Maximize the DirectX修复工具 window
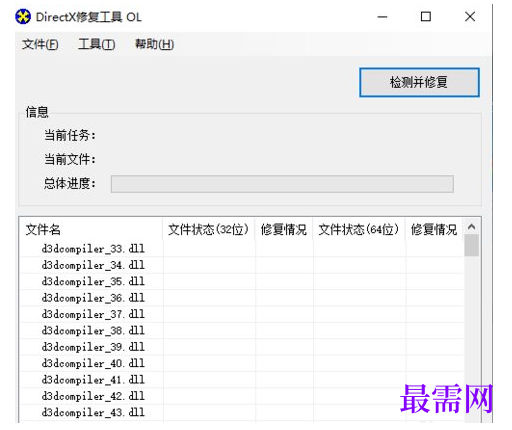The height and width of the screenshot is (430, 512). 426,17
